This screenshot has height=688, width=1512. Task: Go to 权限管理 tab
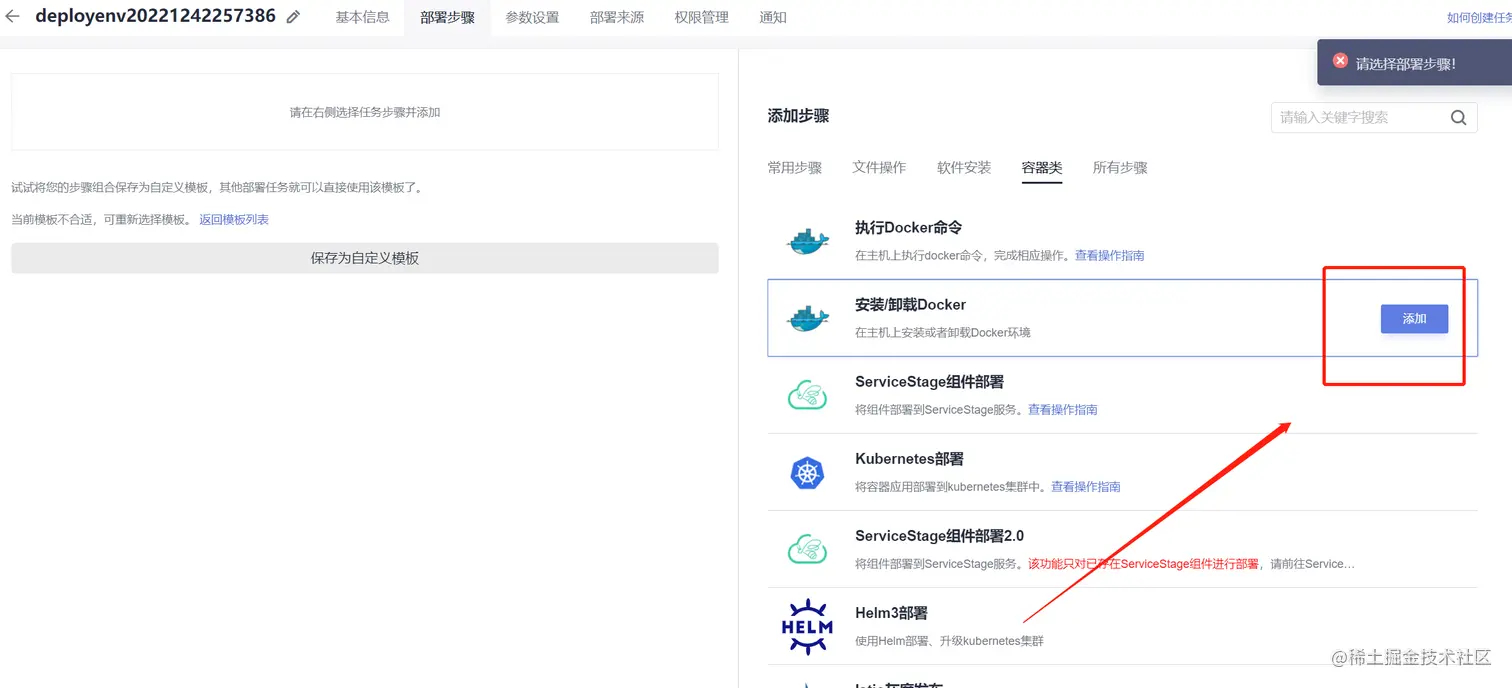(x=702, y=17)
